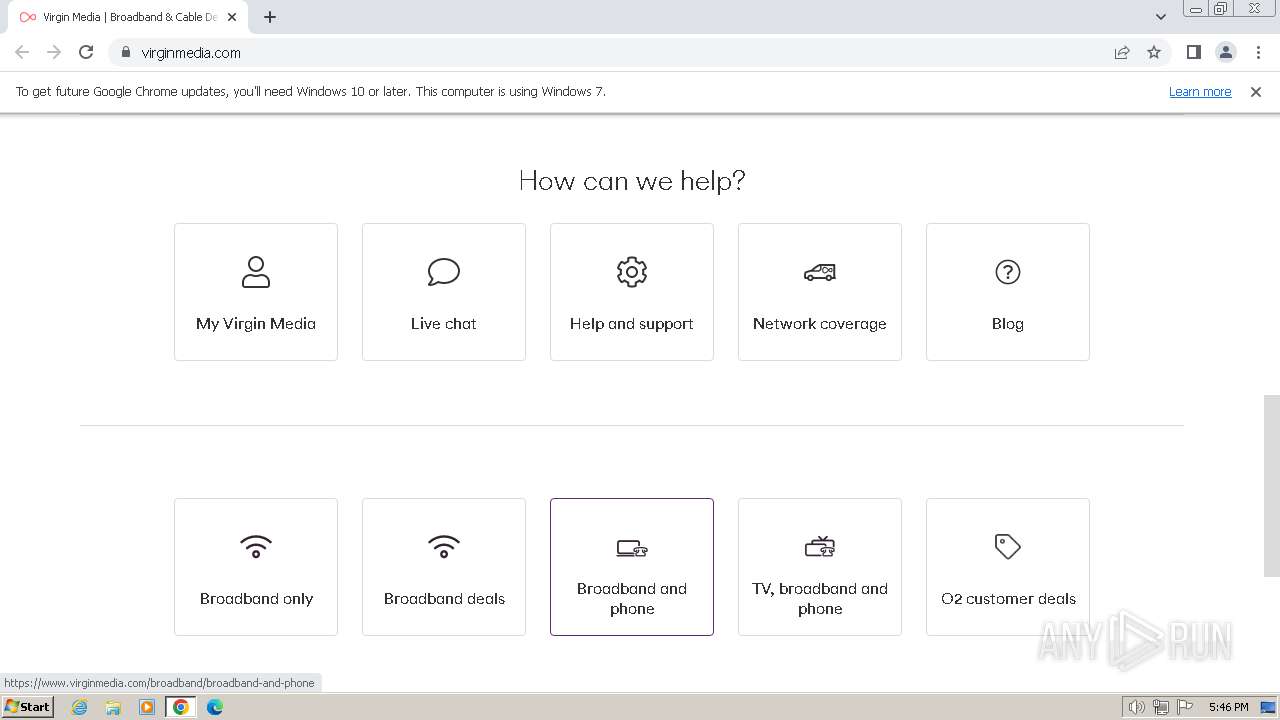
Task: Open Internet Explorer from the taskbar
Action: (80, 707)
